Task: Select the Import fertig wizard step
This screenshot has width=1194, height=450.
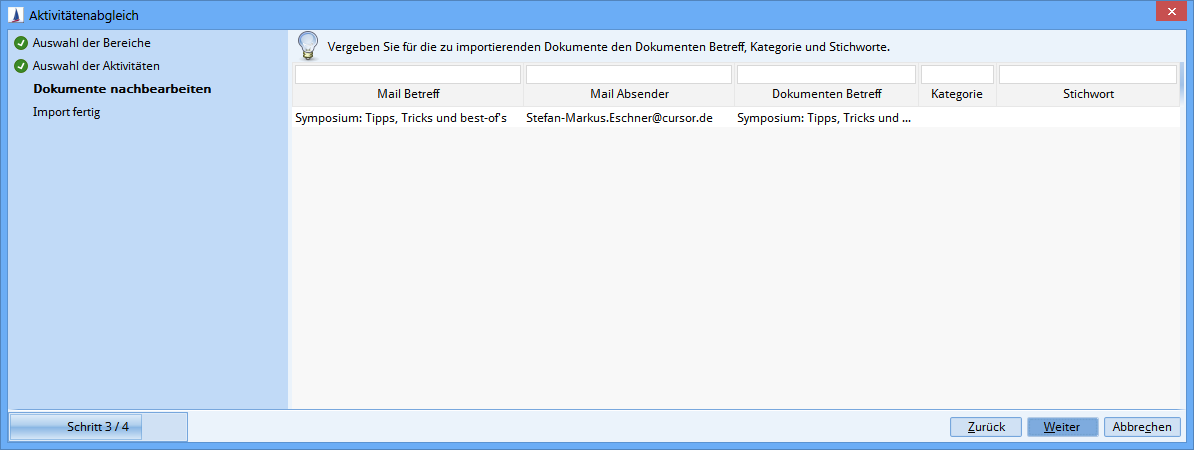Action: tap(66, 112)
